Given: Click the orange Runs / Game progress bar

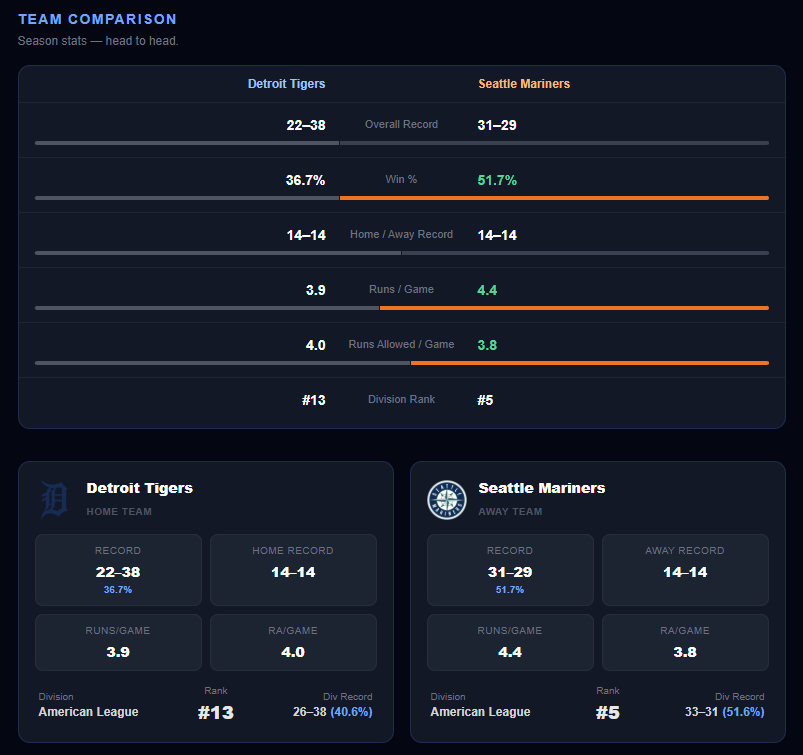Looking at the screenshot, I should [x=574, y=308].
